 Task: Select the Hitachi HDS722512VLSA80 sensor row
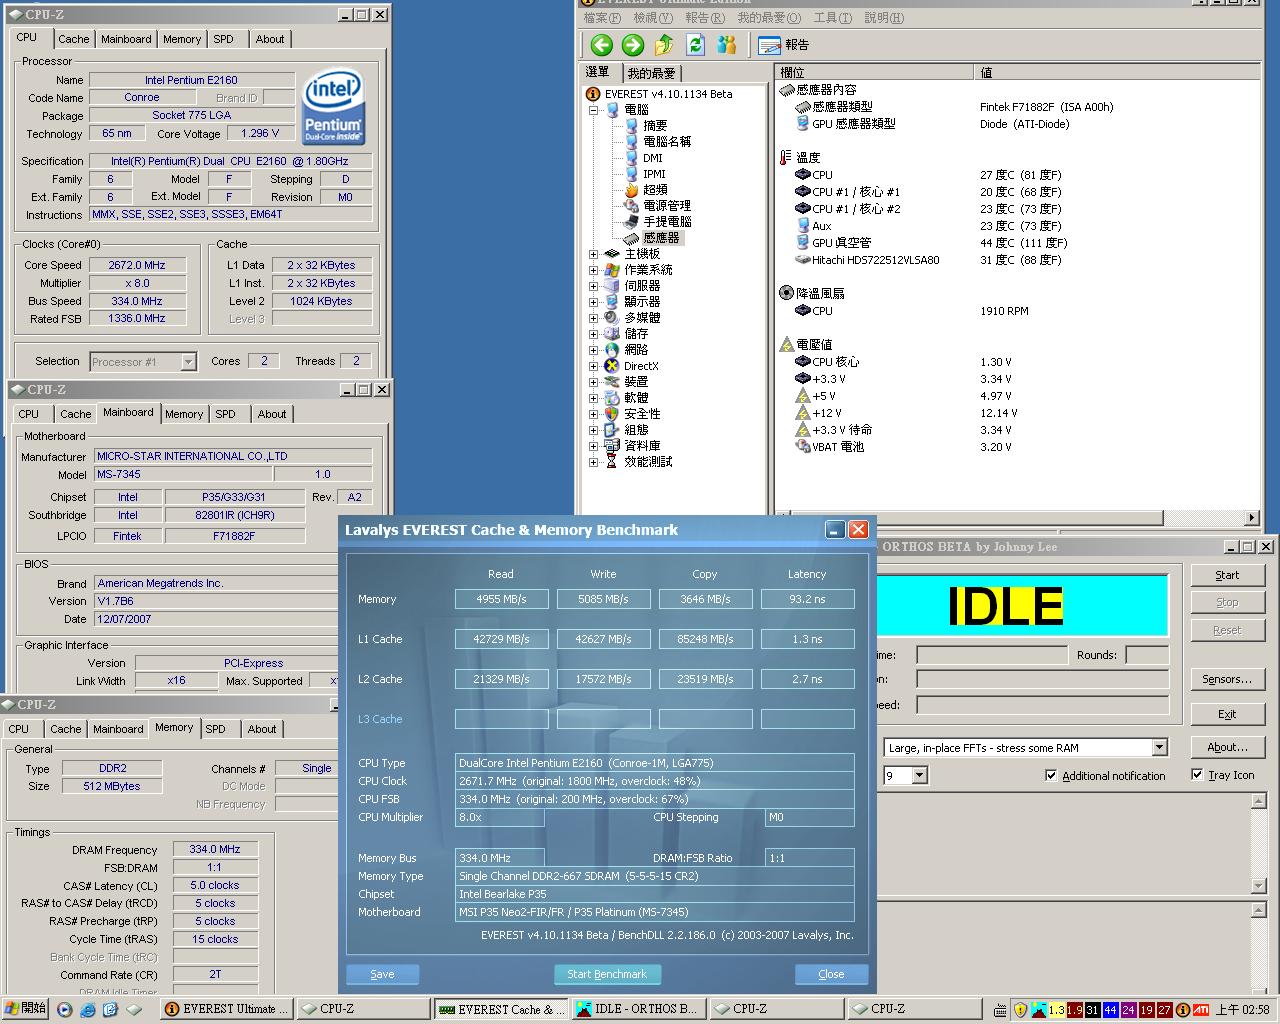tap(867, 259)
